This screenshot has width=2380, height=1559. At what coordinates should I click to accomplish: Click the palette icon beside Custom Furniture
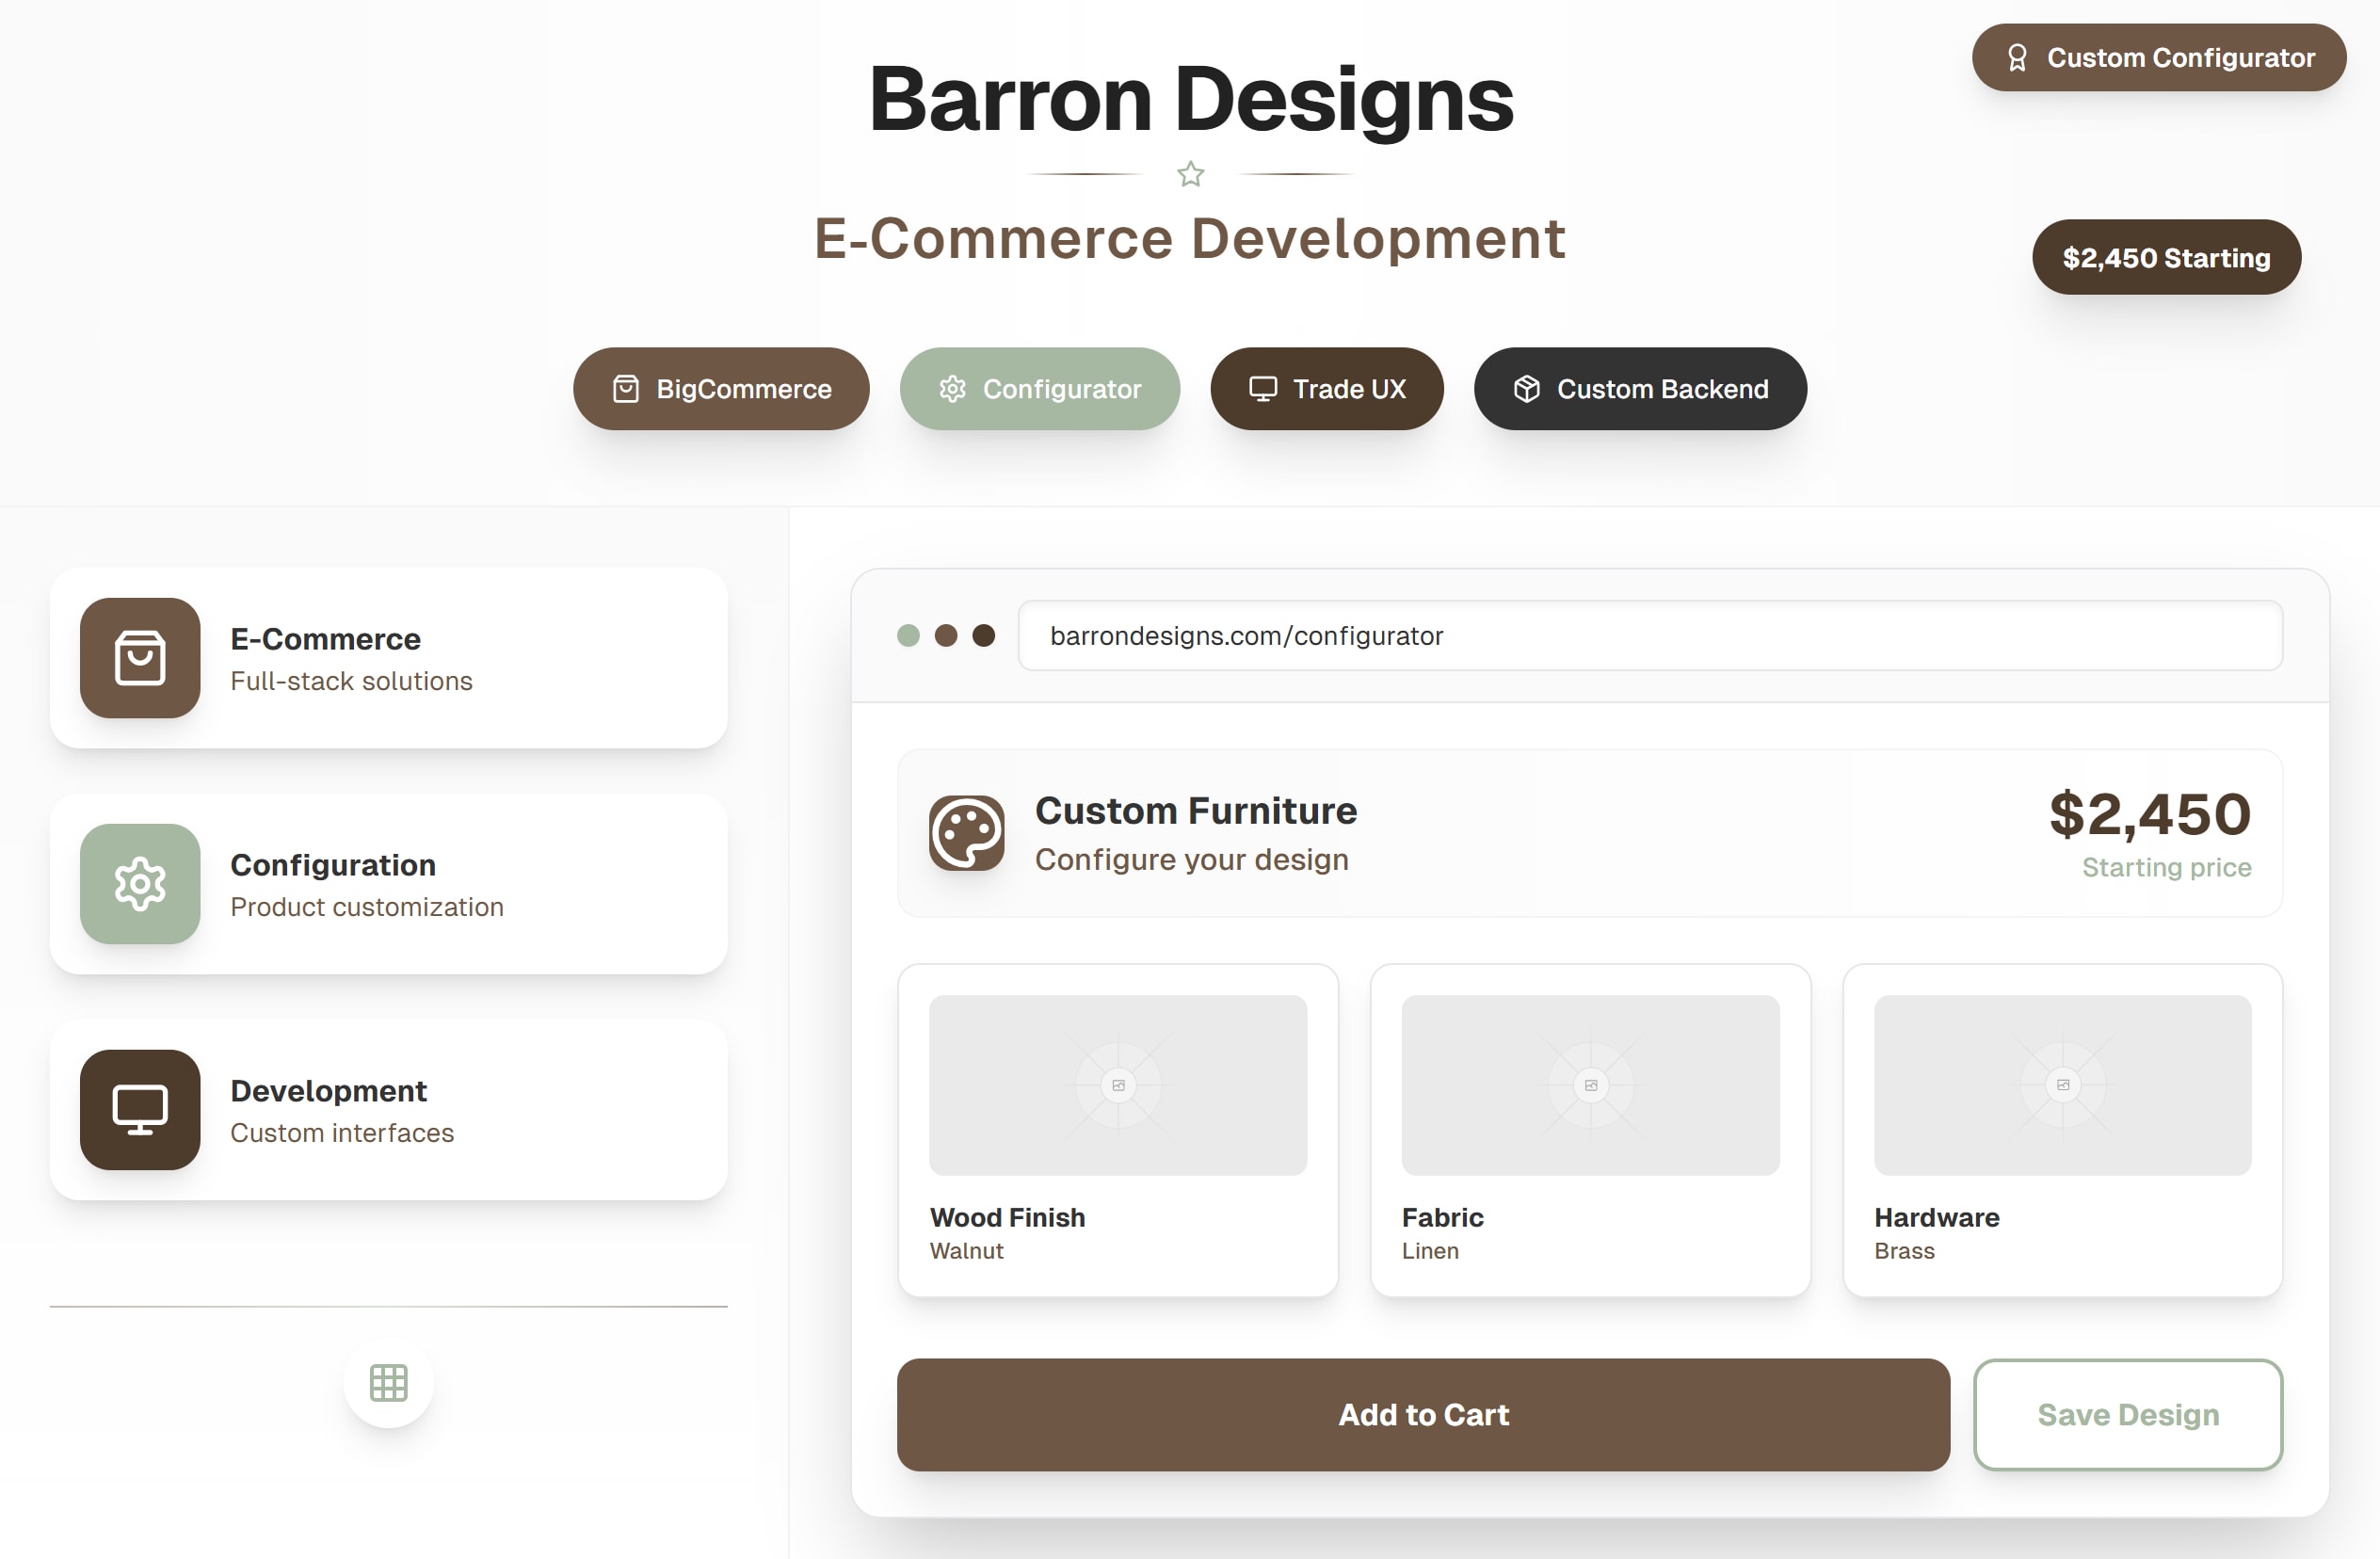click(x=967, y=833)
